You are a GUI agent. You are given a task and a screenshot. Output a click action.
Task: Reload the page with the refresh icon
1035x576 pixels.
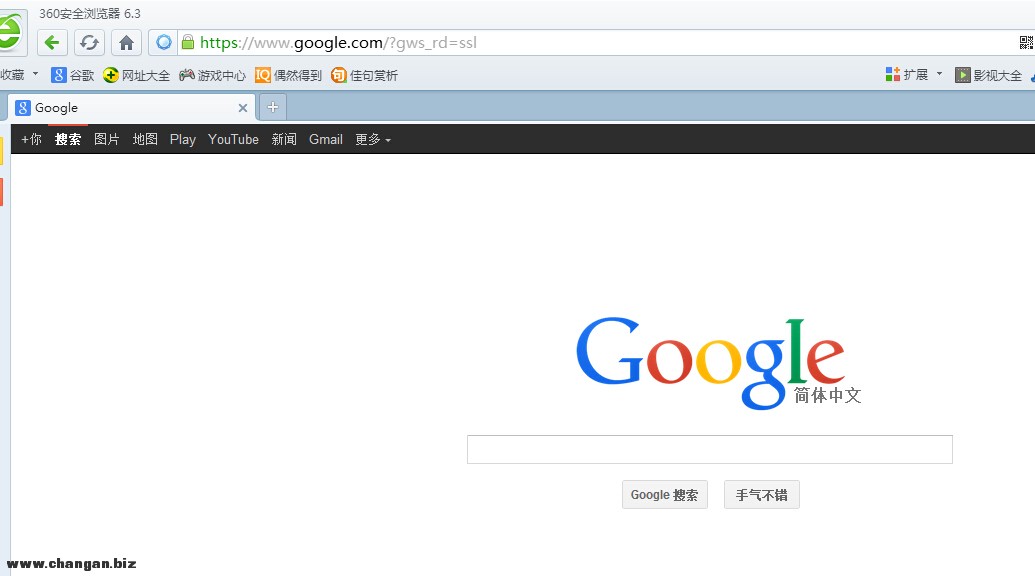coord(90,42)
